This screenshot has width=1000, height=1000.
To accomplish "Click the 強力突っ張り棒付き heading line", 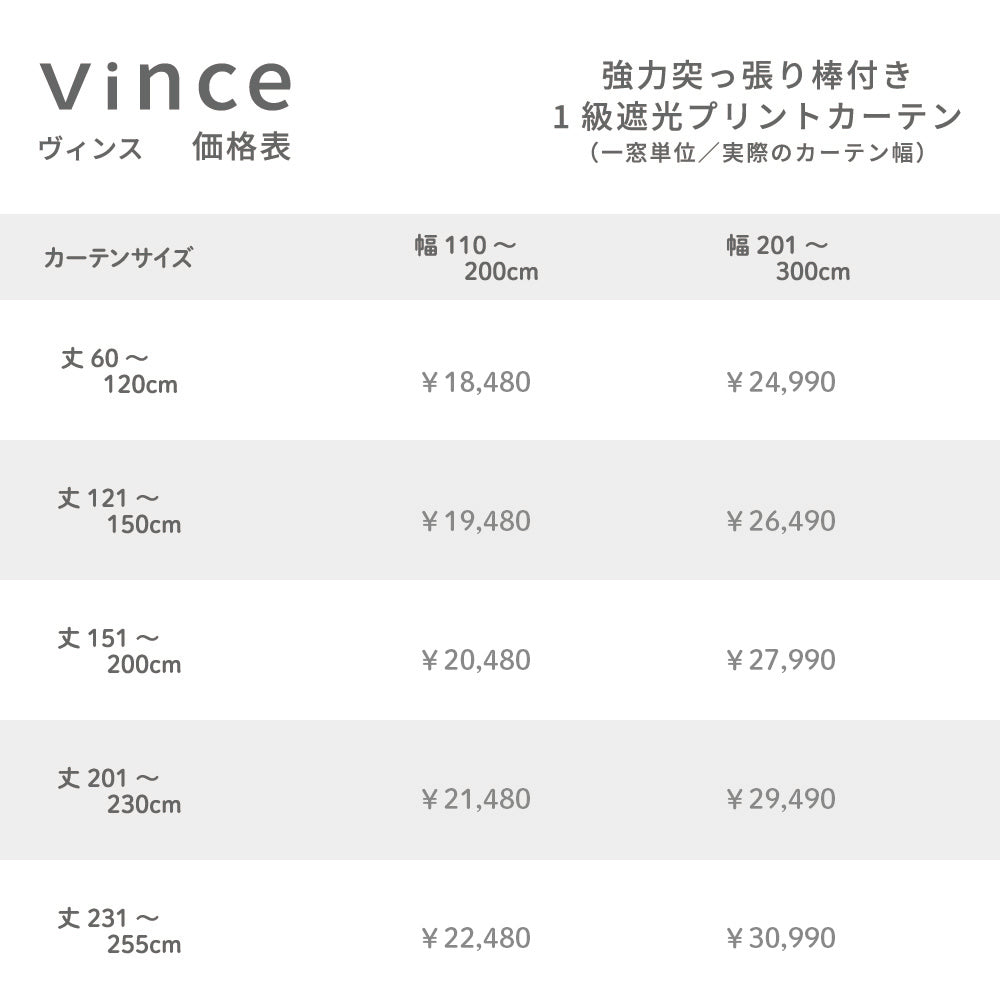I will 757,76.
